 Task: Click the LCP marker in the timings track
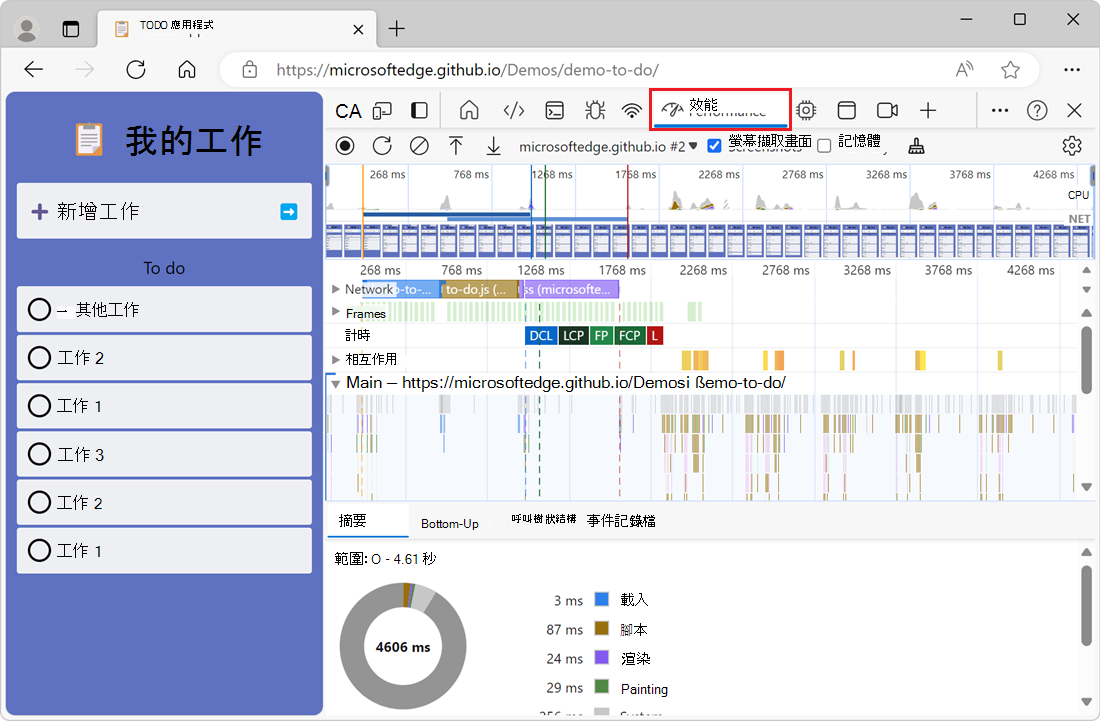click(573, 336)
